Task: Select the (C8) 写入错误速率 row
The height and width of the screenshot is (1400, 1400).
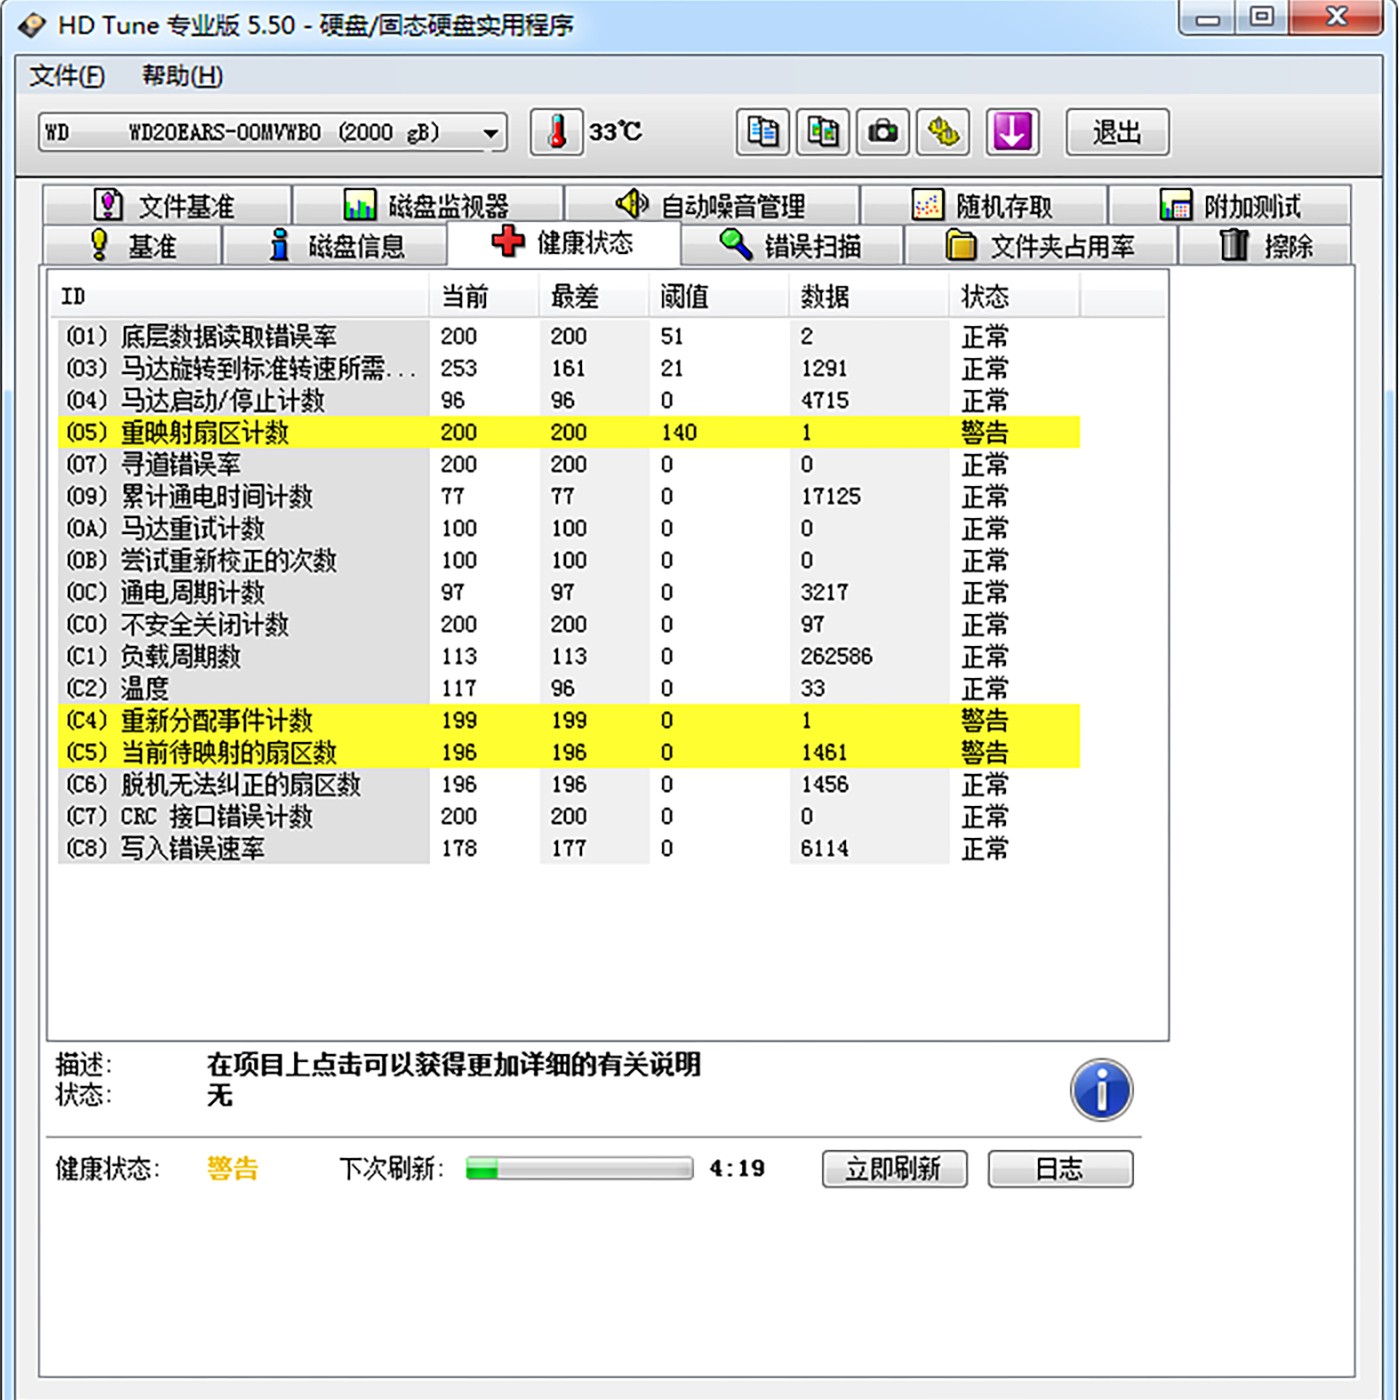Action: 569,848
